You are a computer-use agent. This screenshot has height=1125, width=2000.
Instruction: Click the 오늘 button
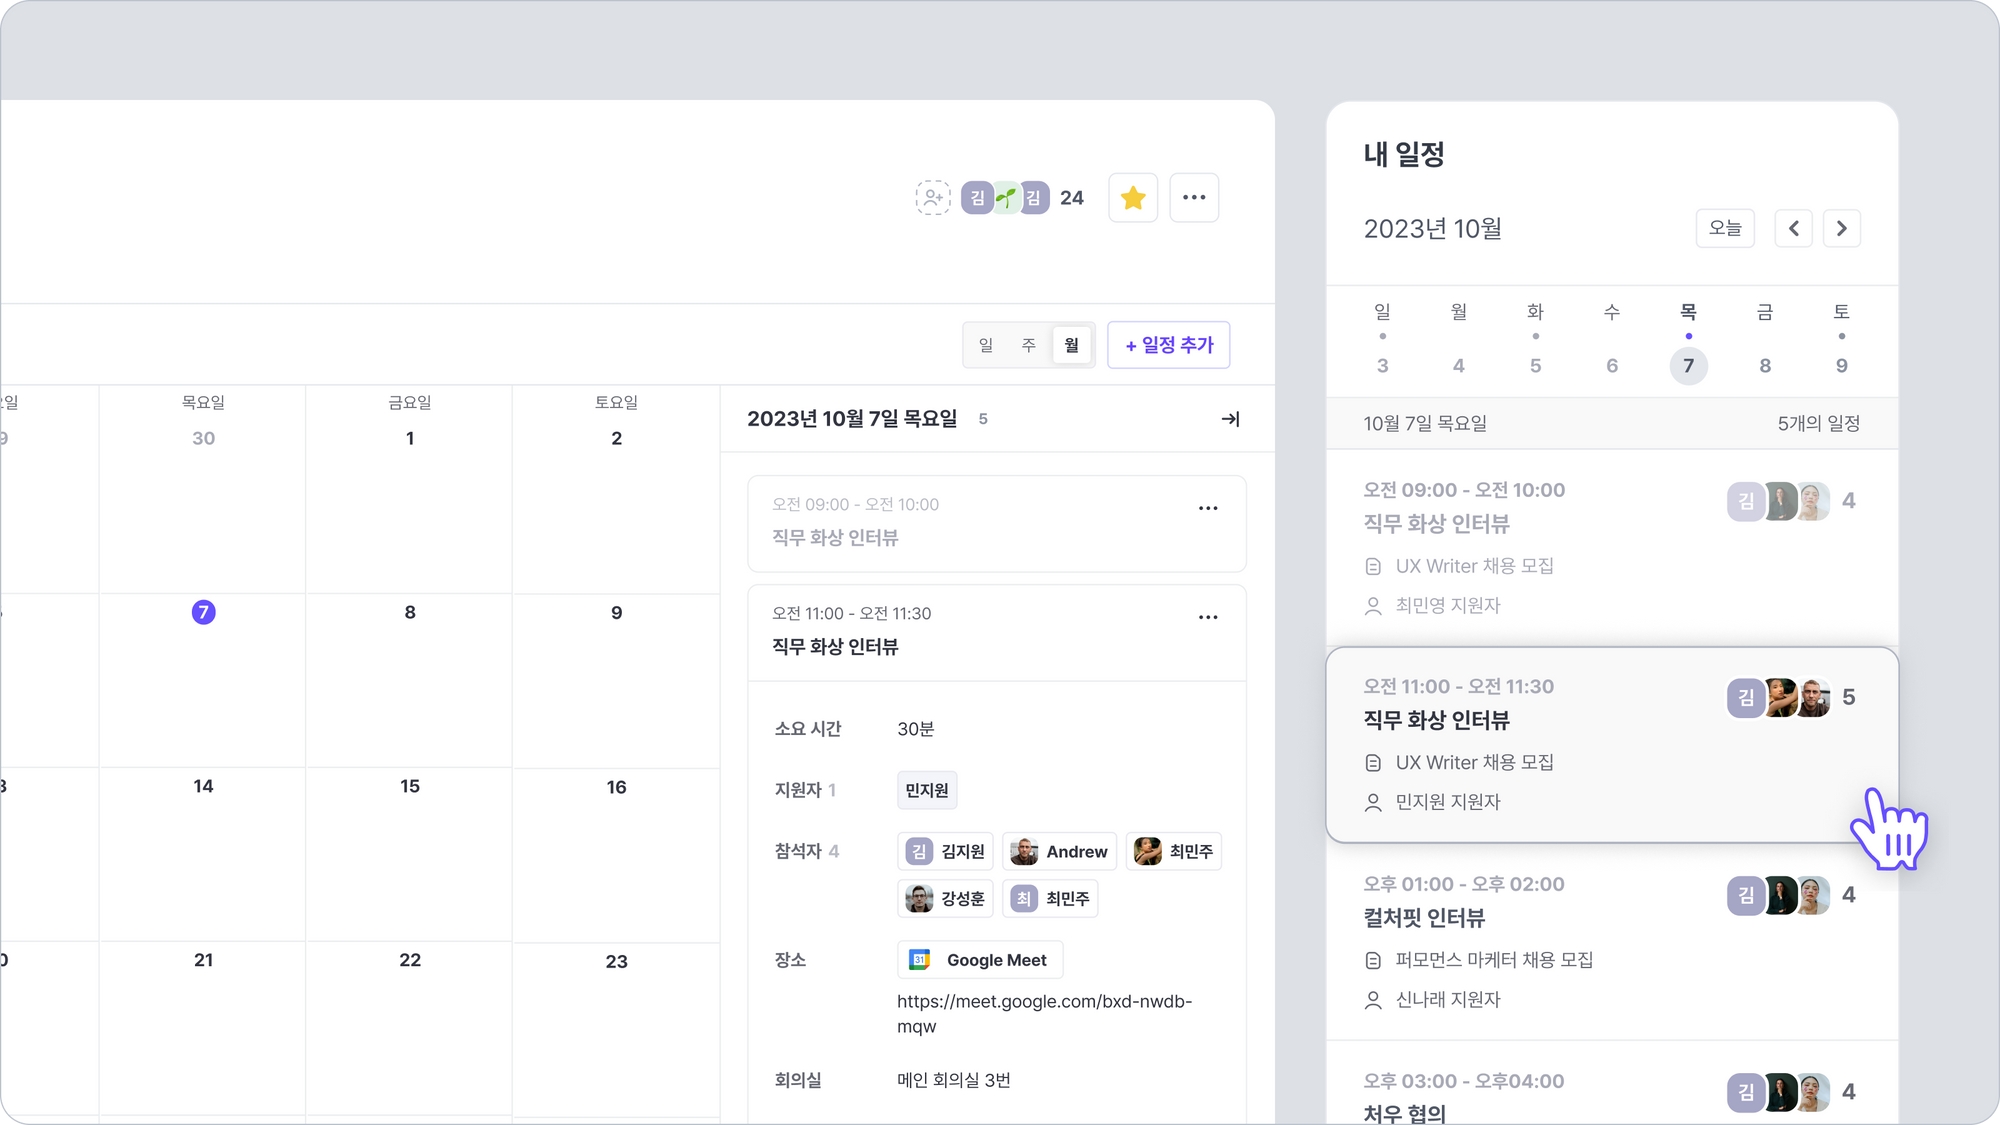1725,229
